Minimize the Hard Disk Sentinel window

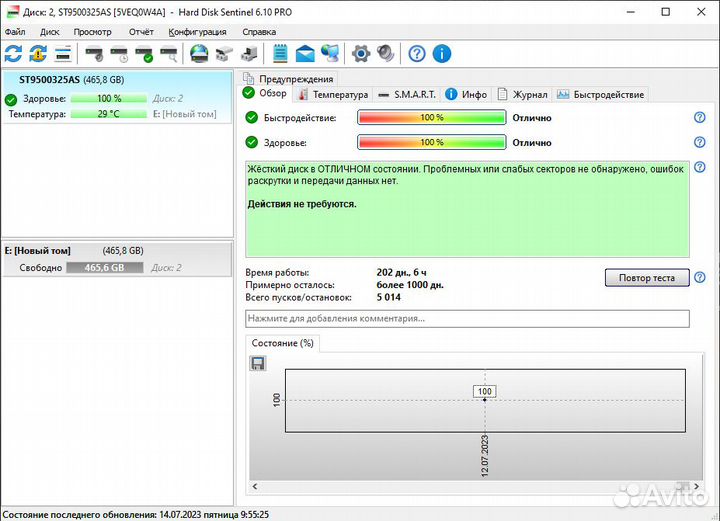pos(631,12)
